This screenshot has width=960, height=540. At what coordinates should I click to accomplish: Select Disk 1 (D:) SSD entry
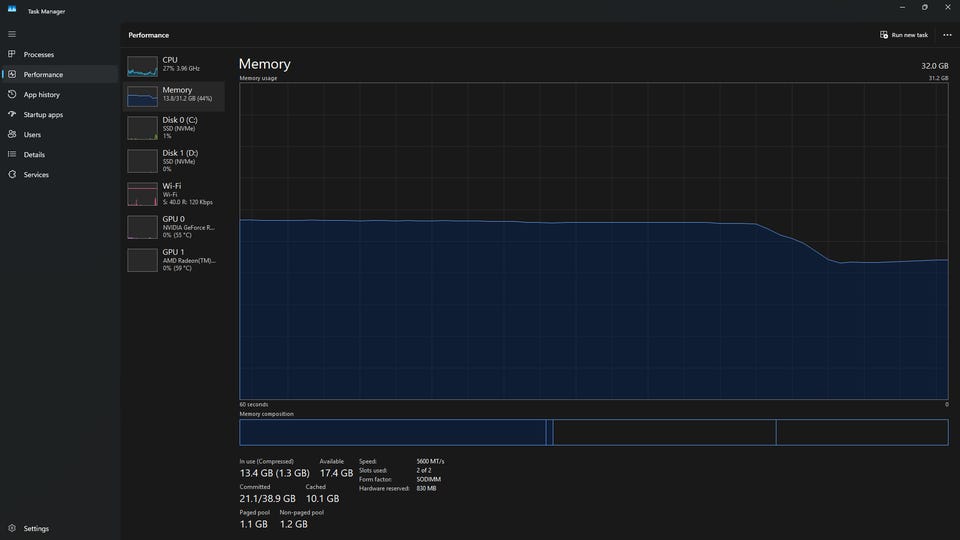tap(174, 161)
